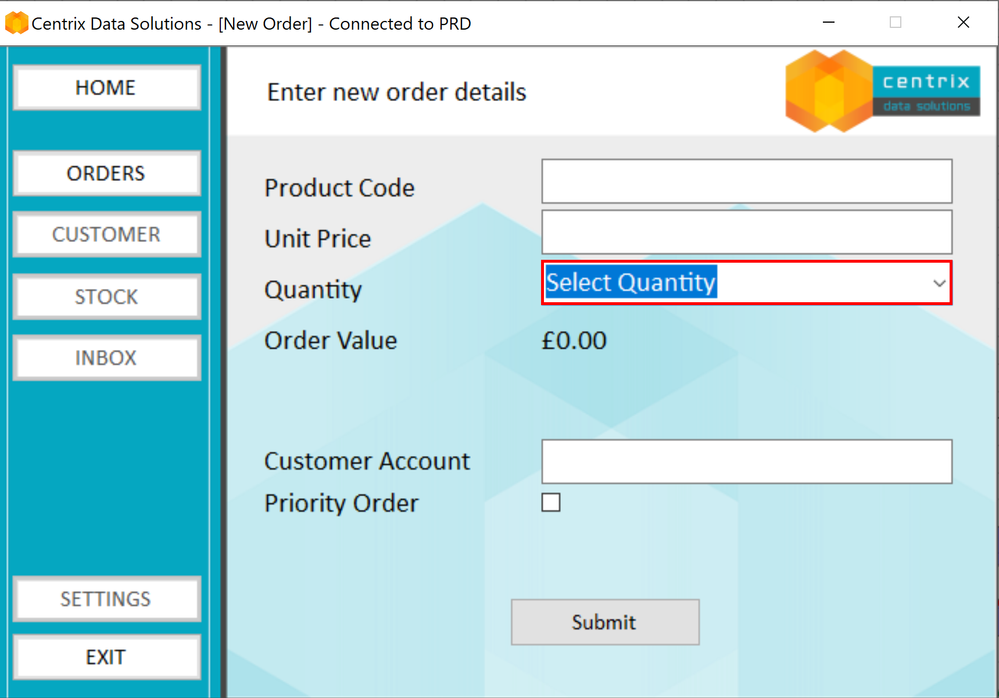Open SETTINGS from the sidebar
999x698 pixels.
[x=106, y=599]
